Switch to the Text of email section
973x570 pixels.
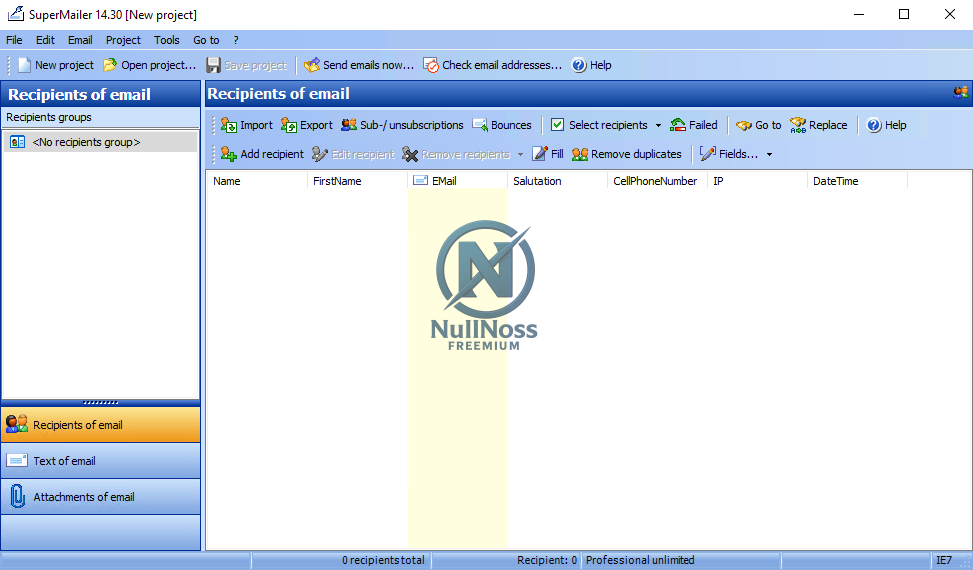100,461
